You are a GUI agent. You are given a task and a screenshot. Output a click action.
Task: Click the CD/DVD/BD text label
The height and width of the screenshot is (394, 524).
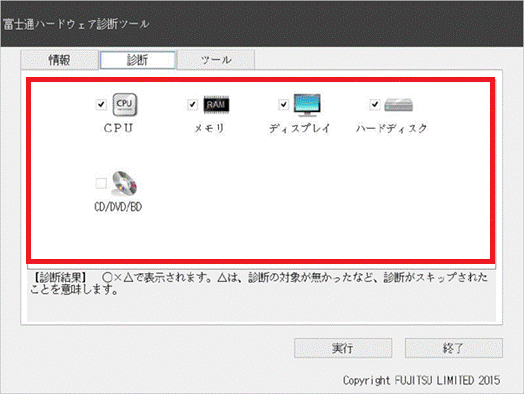tap(118, 207)
